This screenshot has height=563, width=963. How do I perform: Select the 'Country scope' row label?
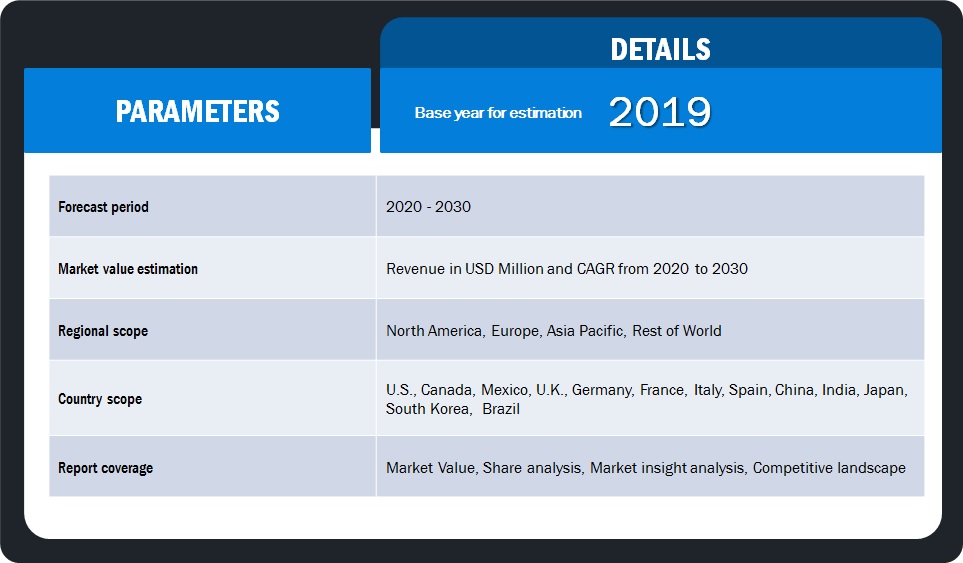tap(100, 399)
